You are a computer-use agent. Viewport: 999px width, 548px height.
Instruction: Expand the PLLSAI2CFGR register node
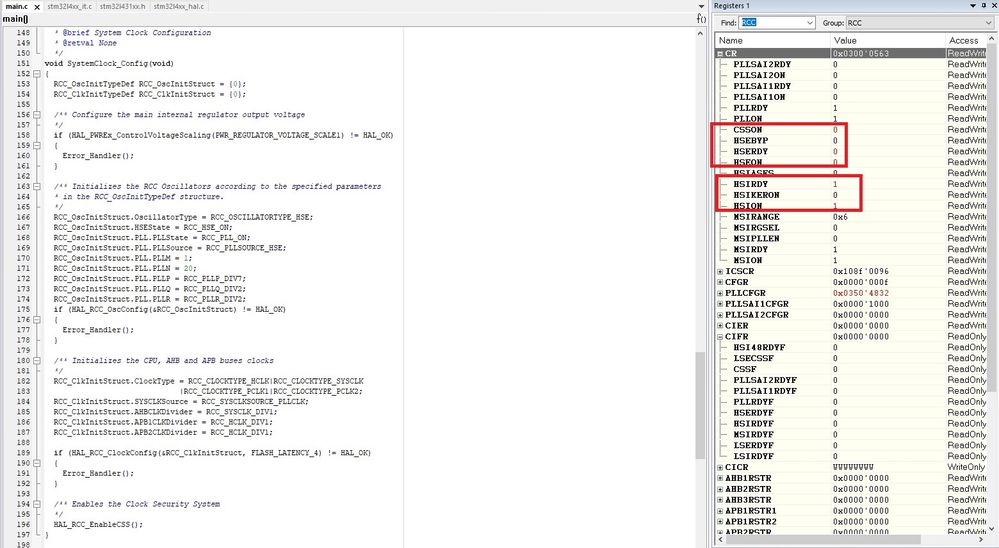tap(720, 315)
